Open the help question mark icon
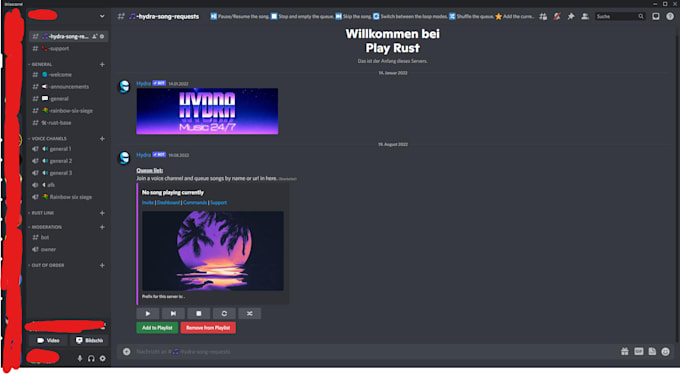The width and height of the screenshot is (680, 375). [x=670, y=16]
